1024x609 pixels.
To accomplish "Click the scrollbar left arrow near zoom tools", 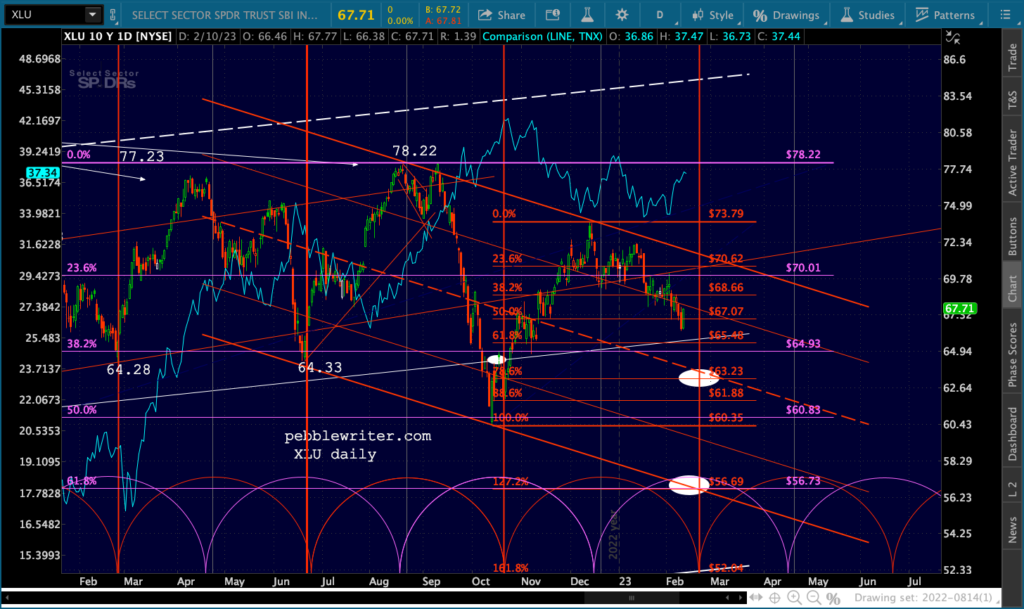I will pyautogui.click(x=728, y=597).
